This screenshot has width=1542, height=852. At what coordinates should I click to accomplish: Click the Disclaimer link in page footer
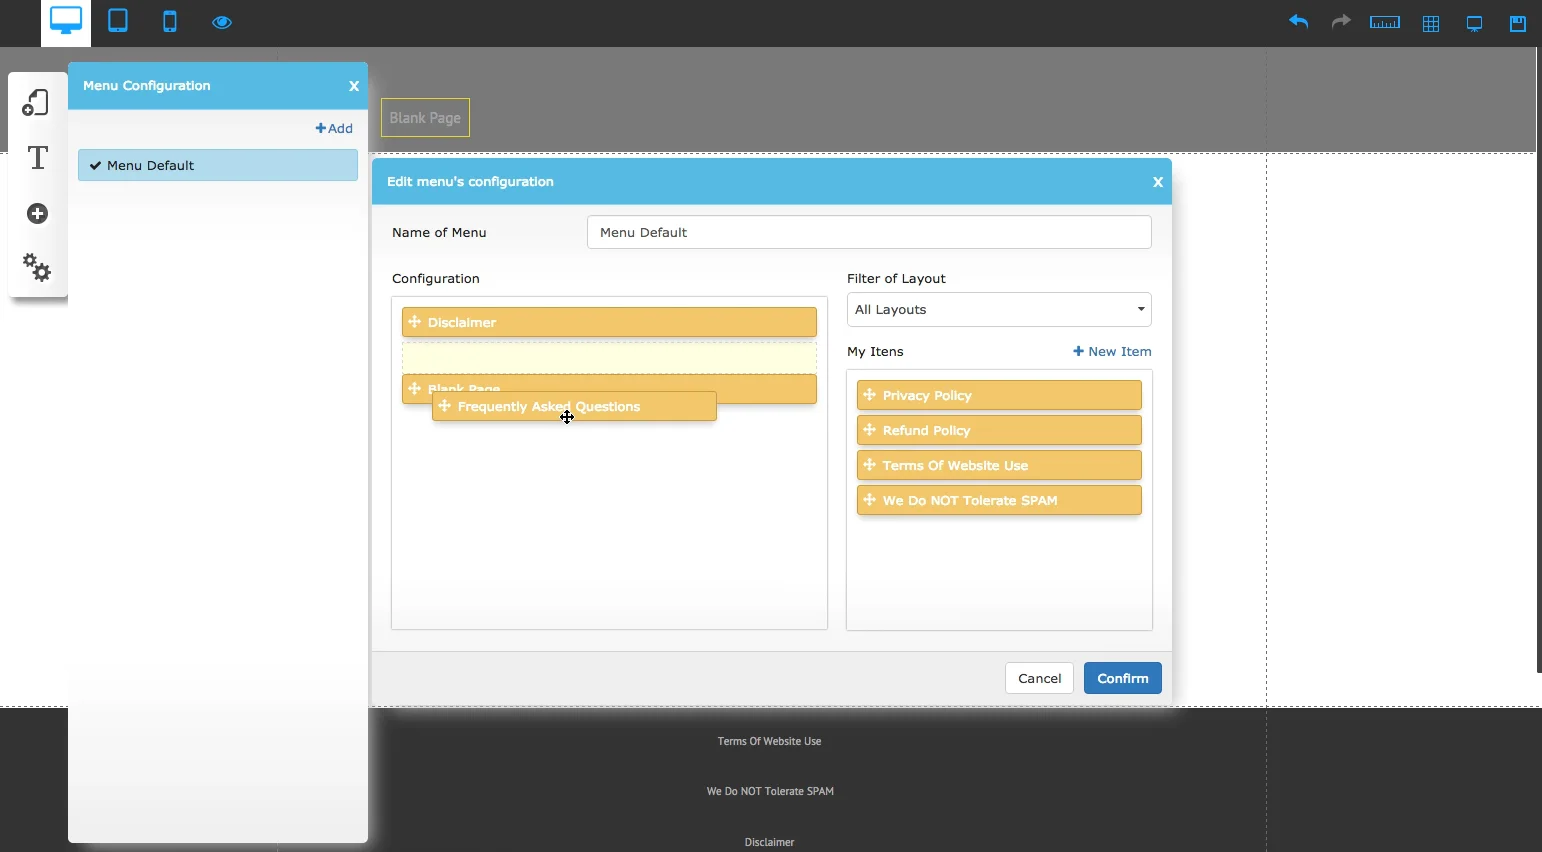point(770,842)
